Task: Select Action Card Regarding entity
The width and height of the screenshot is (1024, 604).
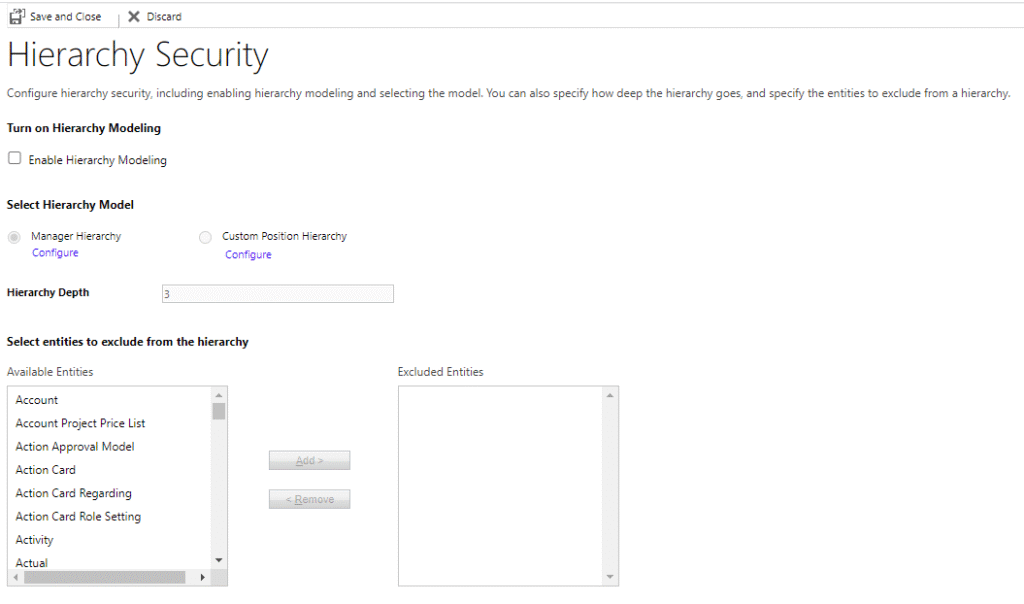Action: coord(74,493)
